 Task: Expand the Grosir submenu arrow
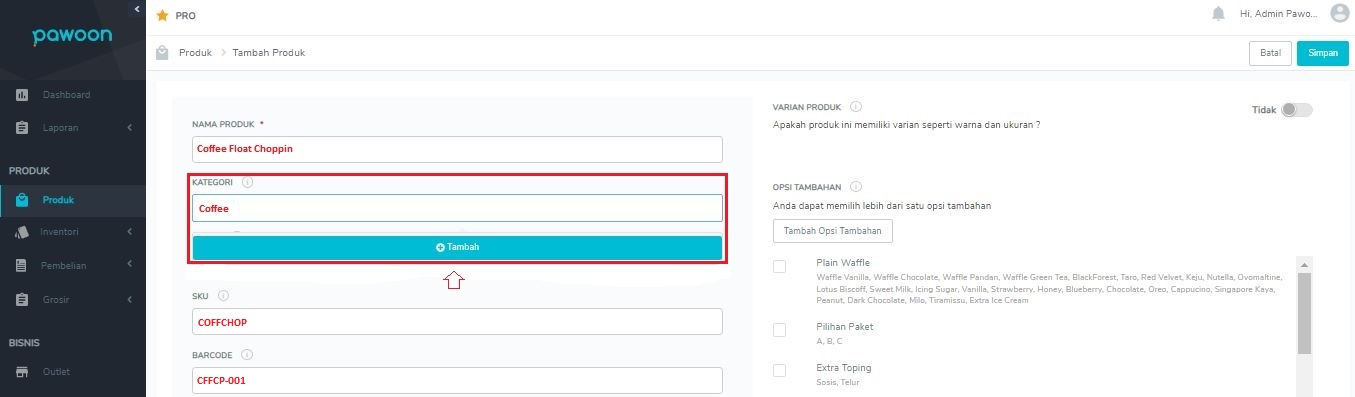tap(129, 299)
